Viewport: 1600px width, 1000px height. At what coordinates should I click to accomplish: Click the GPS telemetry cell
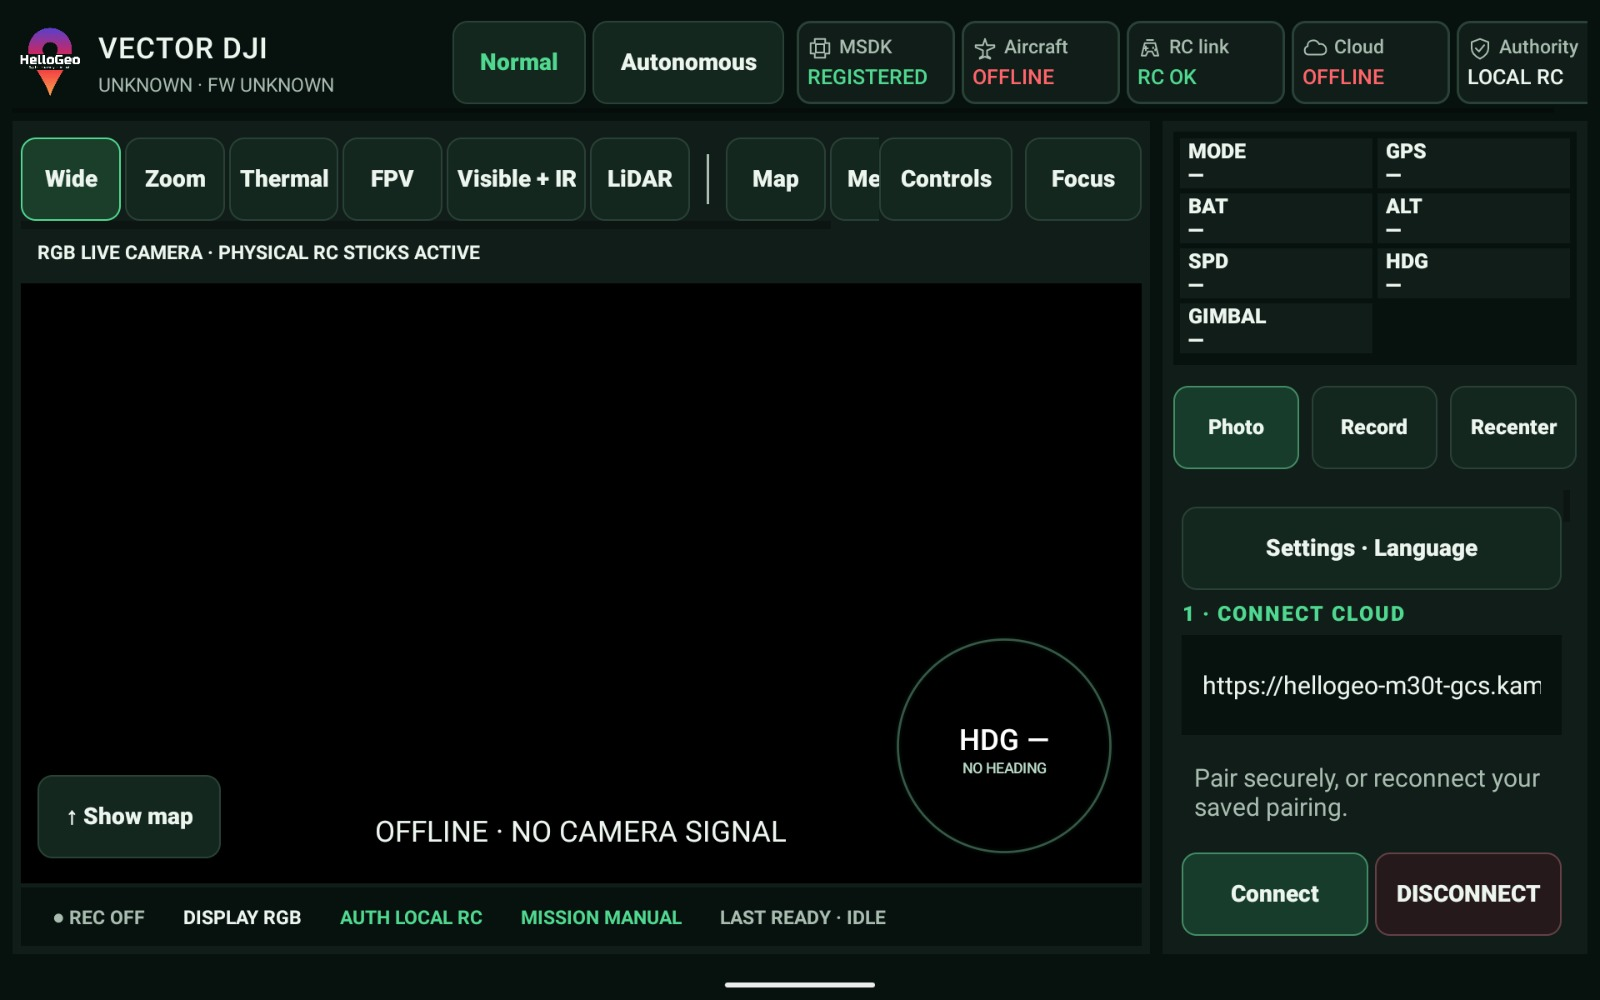[x=1473, y=162]
